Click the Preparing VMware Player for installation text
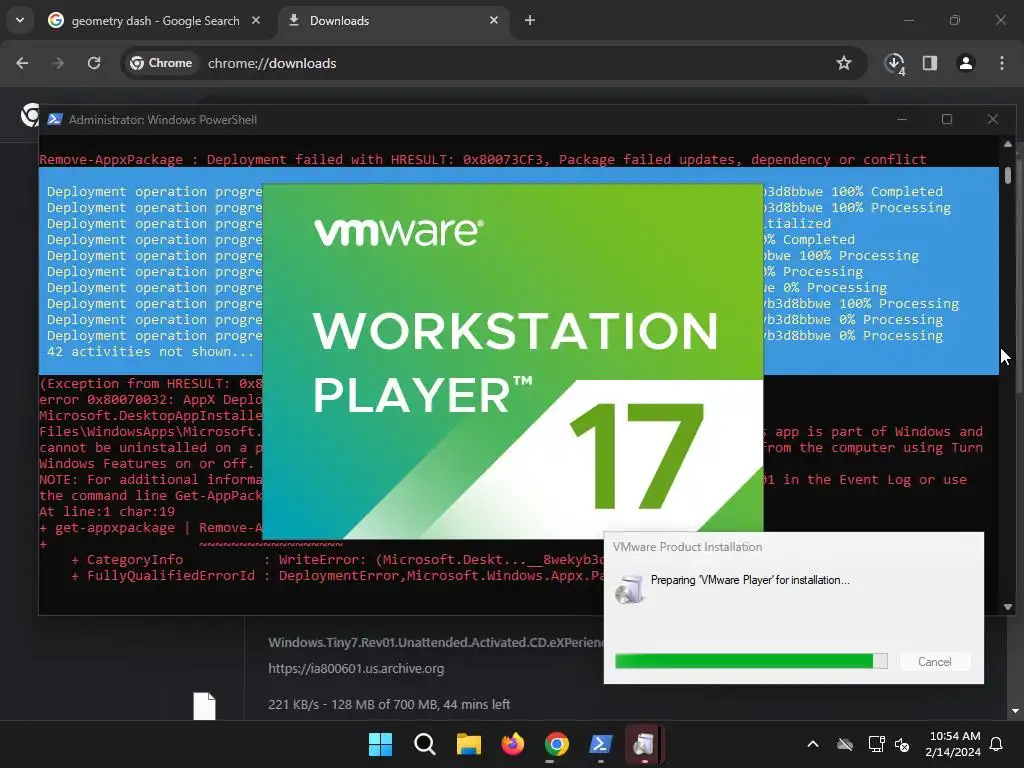This screenshot has height=768, width=1024. [750, 580]
